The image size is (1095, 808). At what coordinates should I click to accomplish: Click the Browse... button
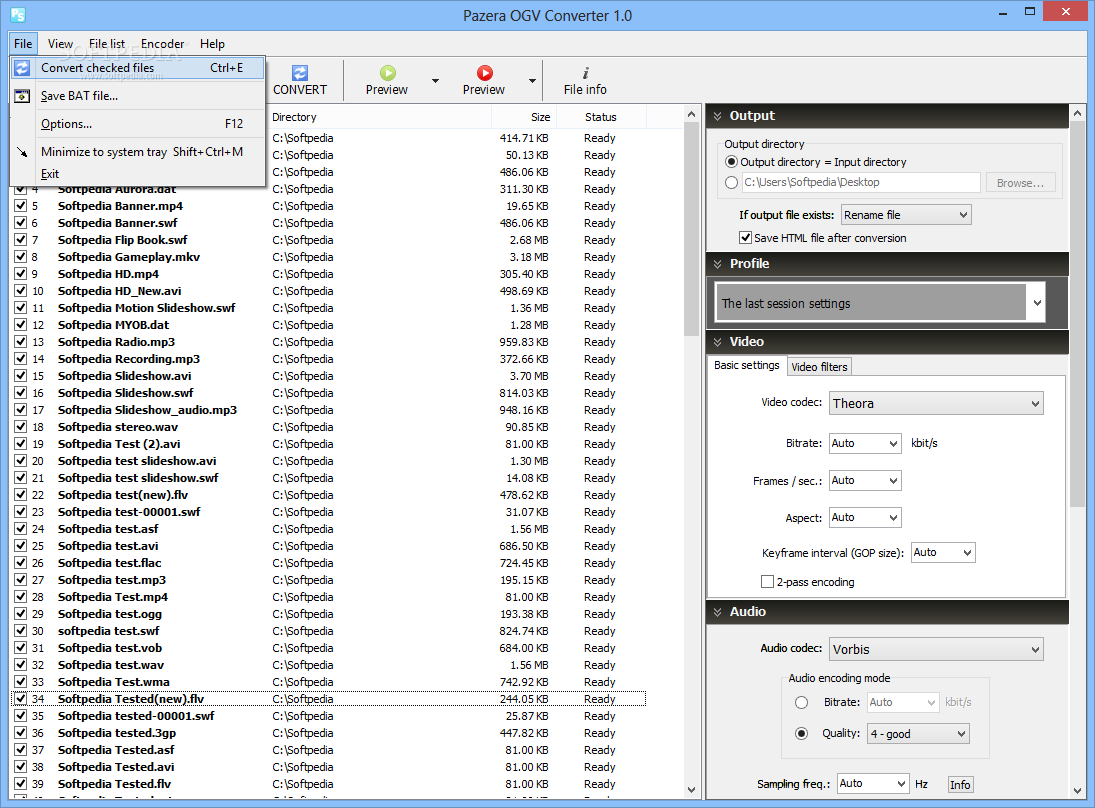pos(1020,183)
